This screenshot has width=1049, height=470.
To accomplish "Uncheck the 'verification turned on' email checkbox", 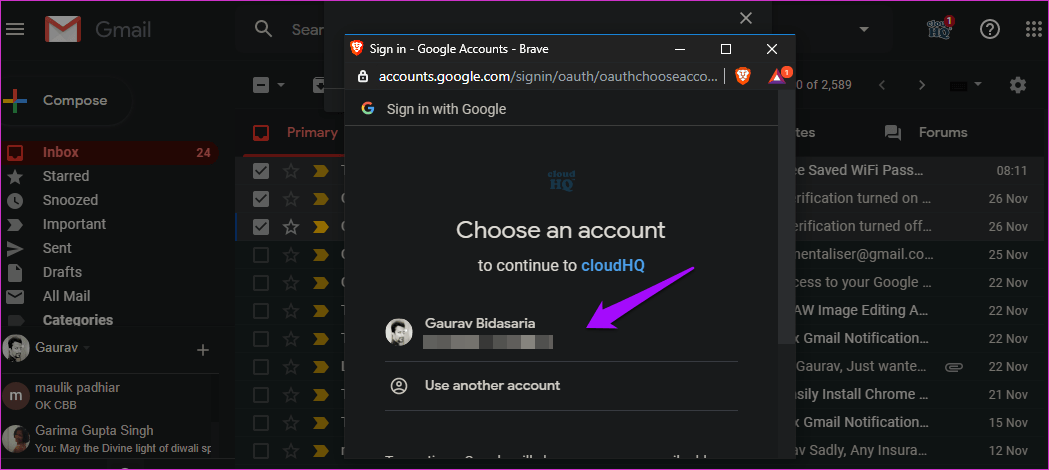I will (x=261, y=199).
